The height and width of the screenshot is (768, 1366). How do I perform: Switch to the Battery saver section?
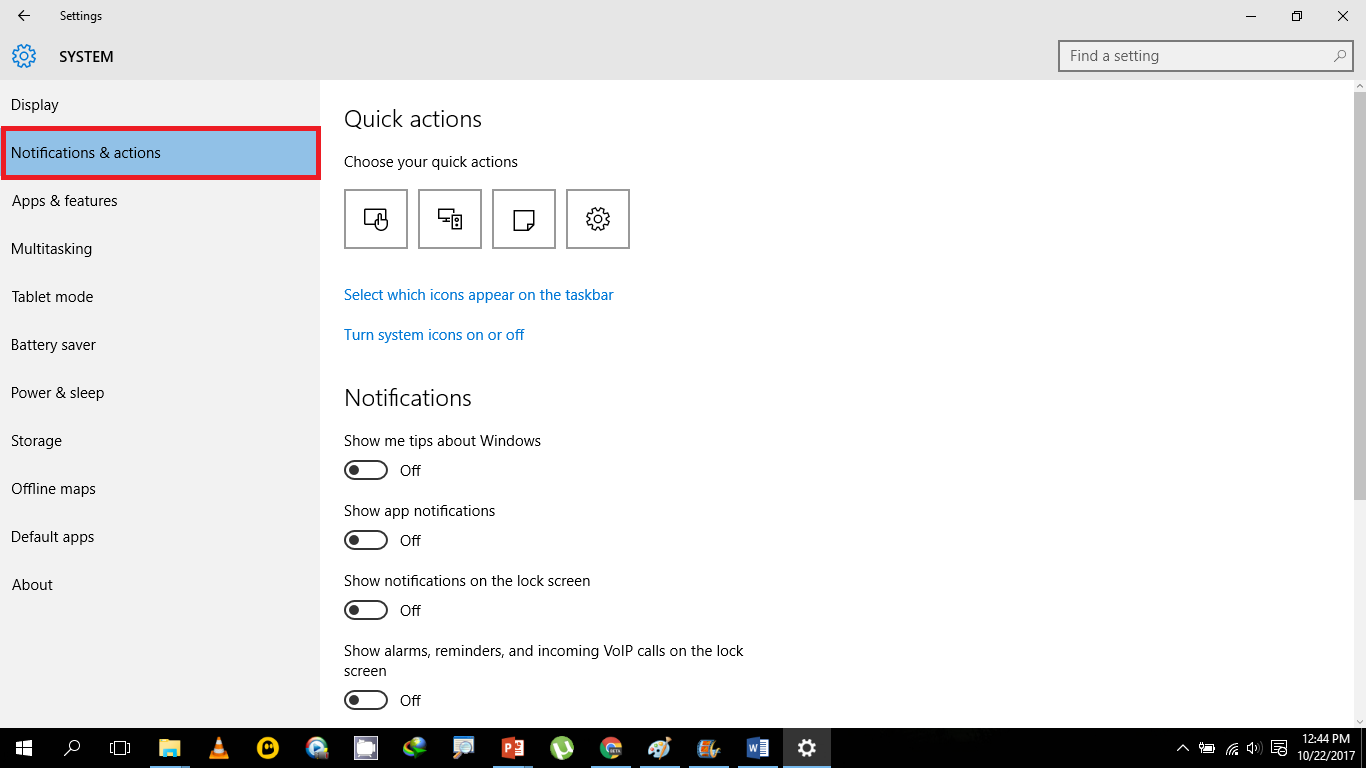pyautogui.click(x=53, y=344)
